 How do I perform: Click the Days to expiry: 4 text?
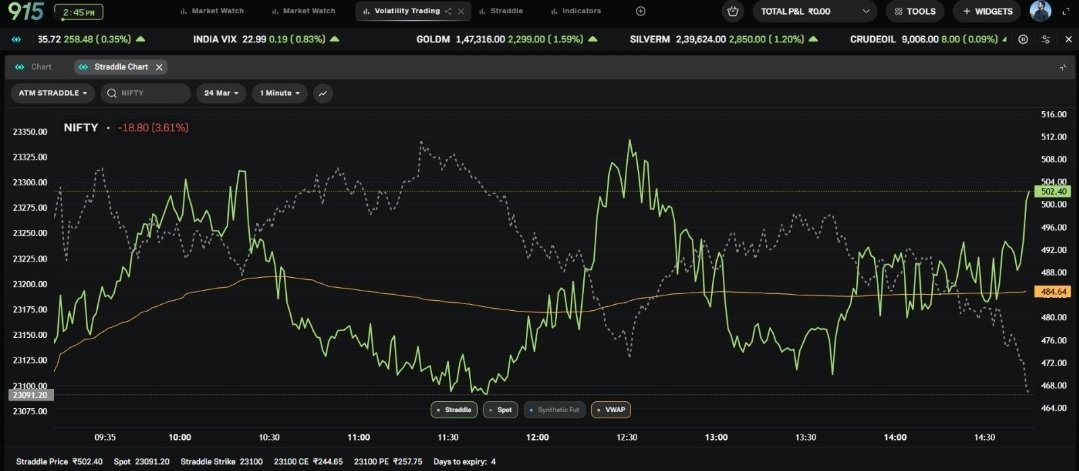coord(464,461)
